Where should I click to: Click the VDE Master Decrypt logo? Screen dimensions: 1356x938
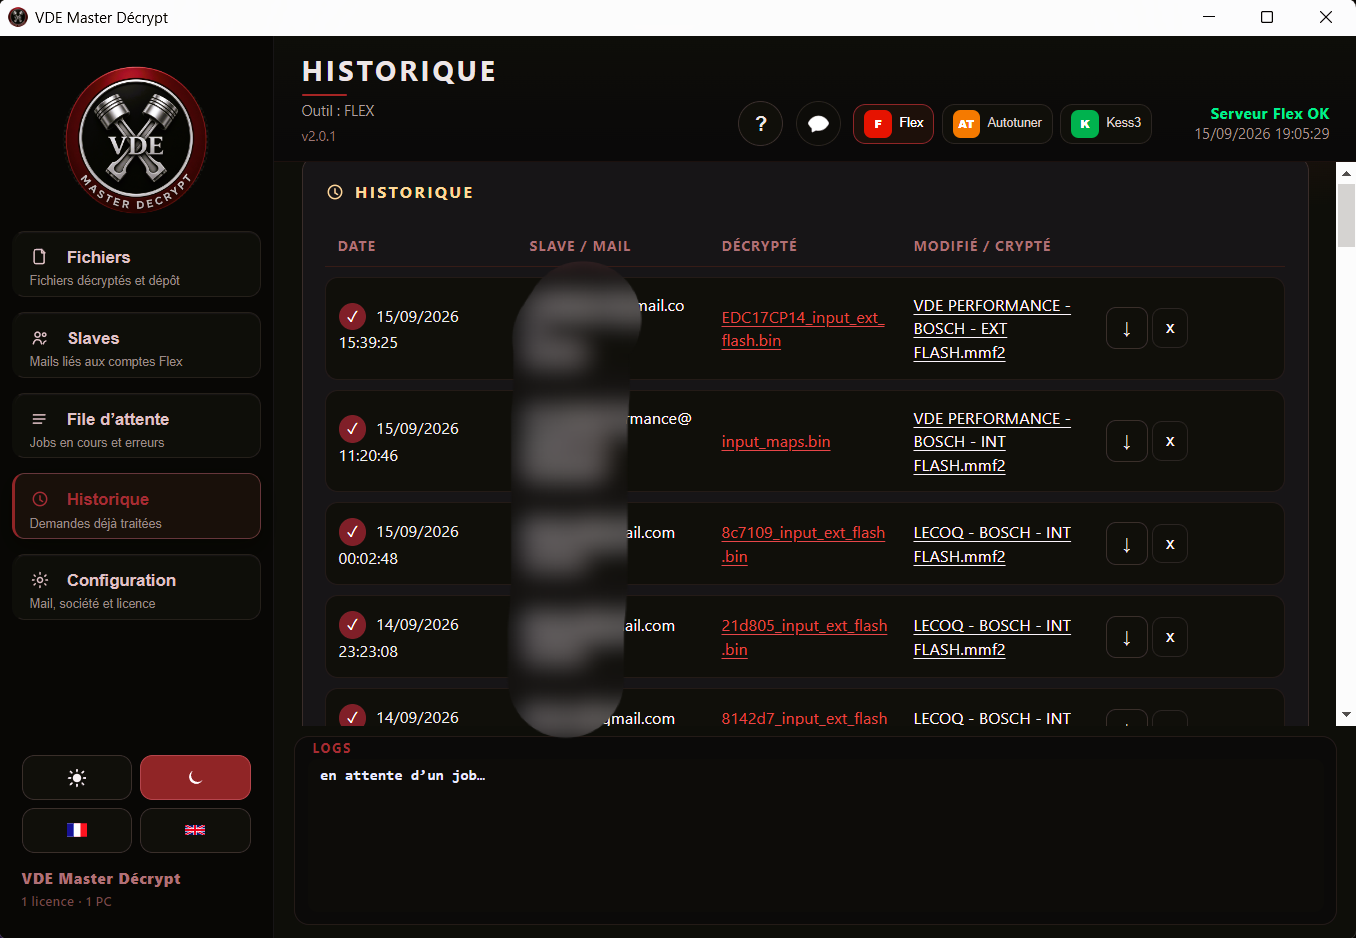(136, 140)
